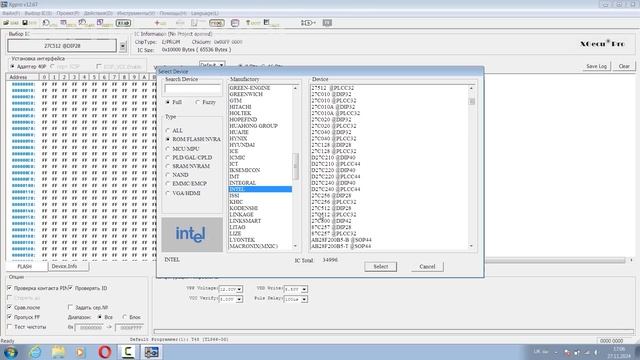Click the last gray toolbar icon

(x=327, y=23)
